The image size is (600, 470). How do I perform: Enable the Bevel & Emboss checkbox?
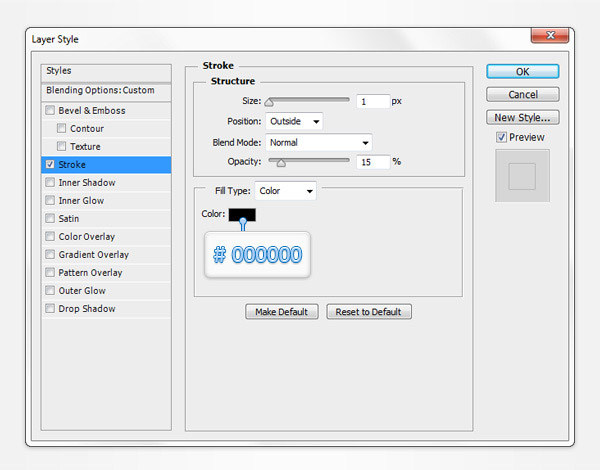pos(50,111)
